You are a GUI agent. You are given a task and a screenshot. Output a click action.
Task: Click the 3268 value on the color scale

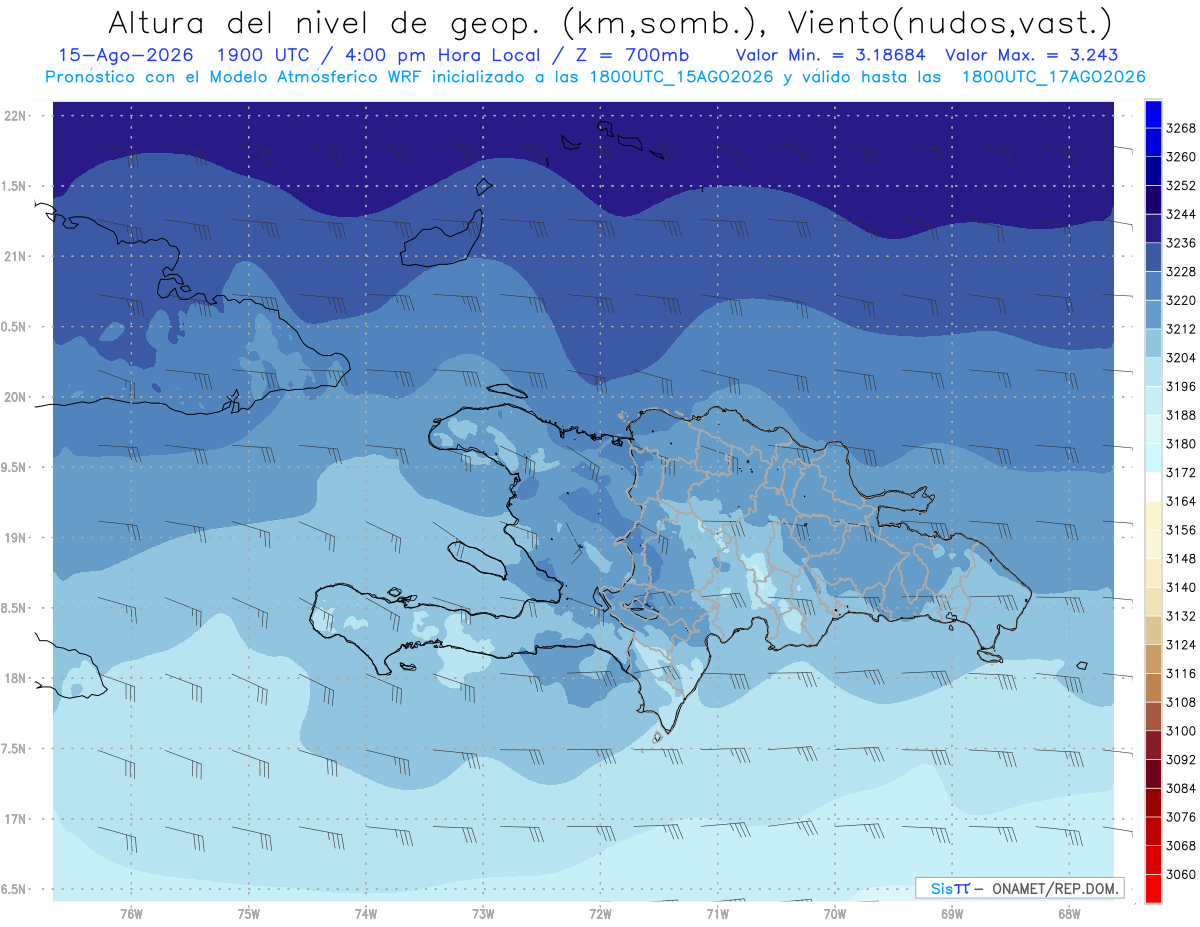pyautogui.click(x=1181, y=128)
